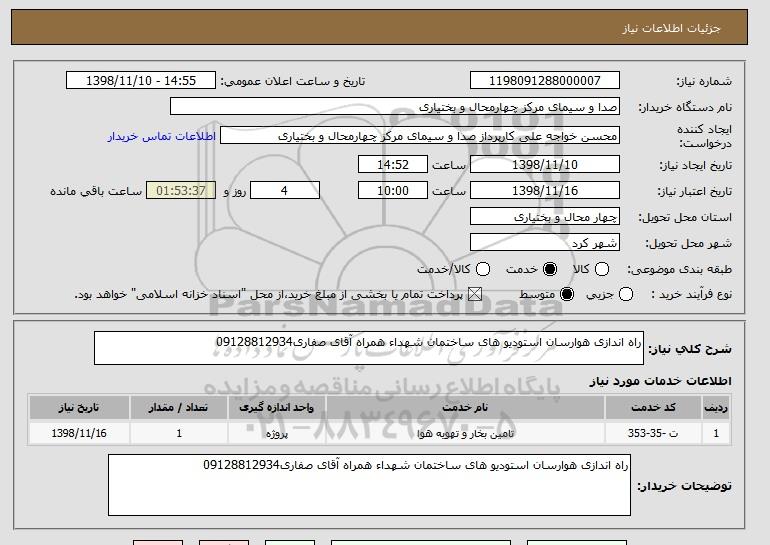The image size is (770, 545).
Task: Click the validity time field 10:00
Action: [393, 191]
